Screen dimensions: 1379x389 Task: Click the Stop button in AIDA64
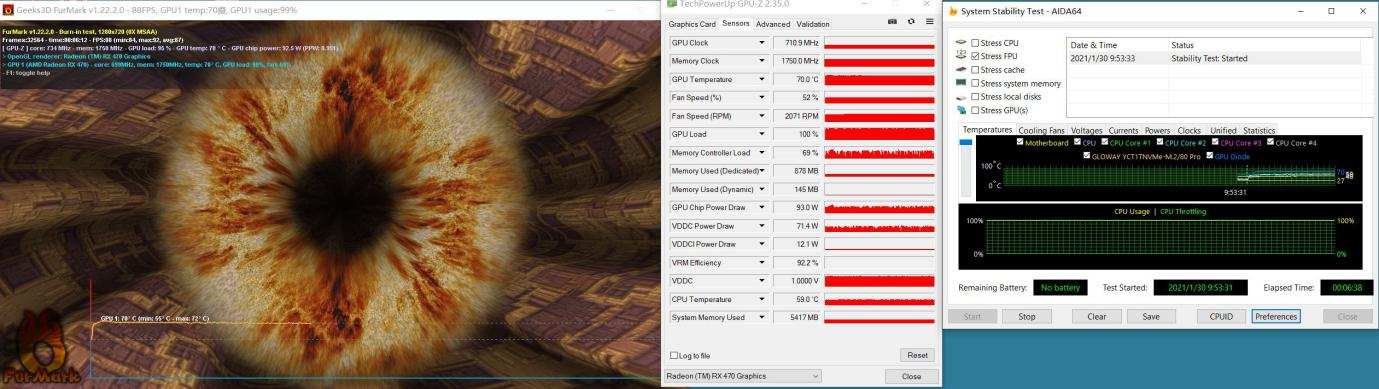(1026, 316)
